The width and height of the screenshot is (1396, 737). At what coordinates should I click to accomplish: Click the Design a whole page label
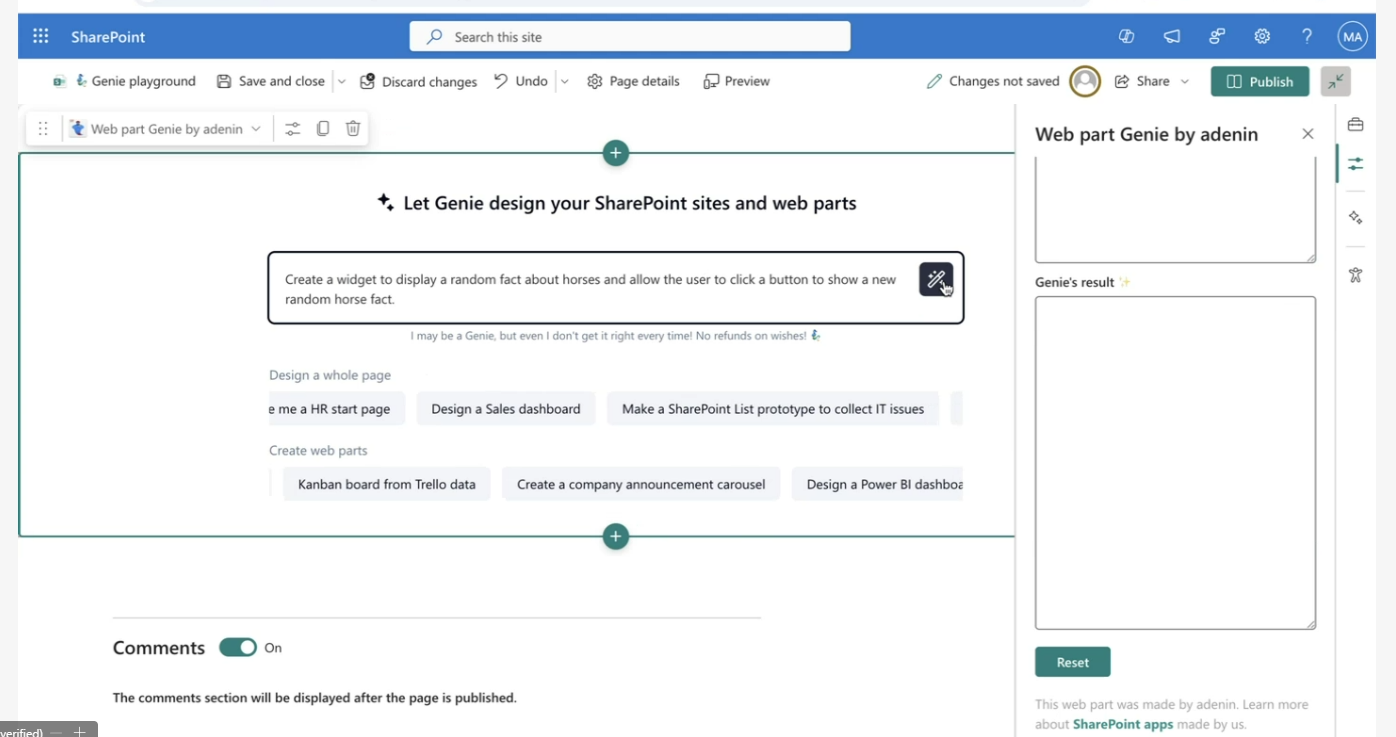coord(330,375)
